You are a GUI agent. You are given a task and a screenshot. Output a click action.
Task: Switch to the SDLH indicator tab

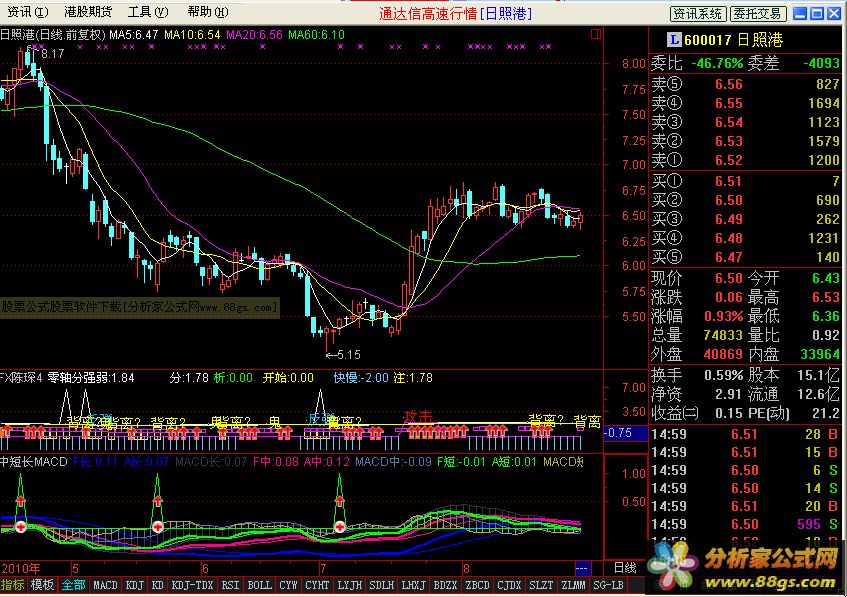(381, 585)
